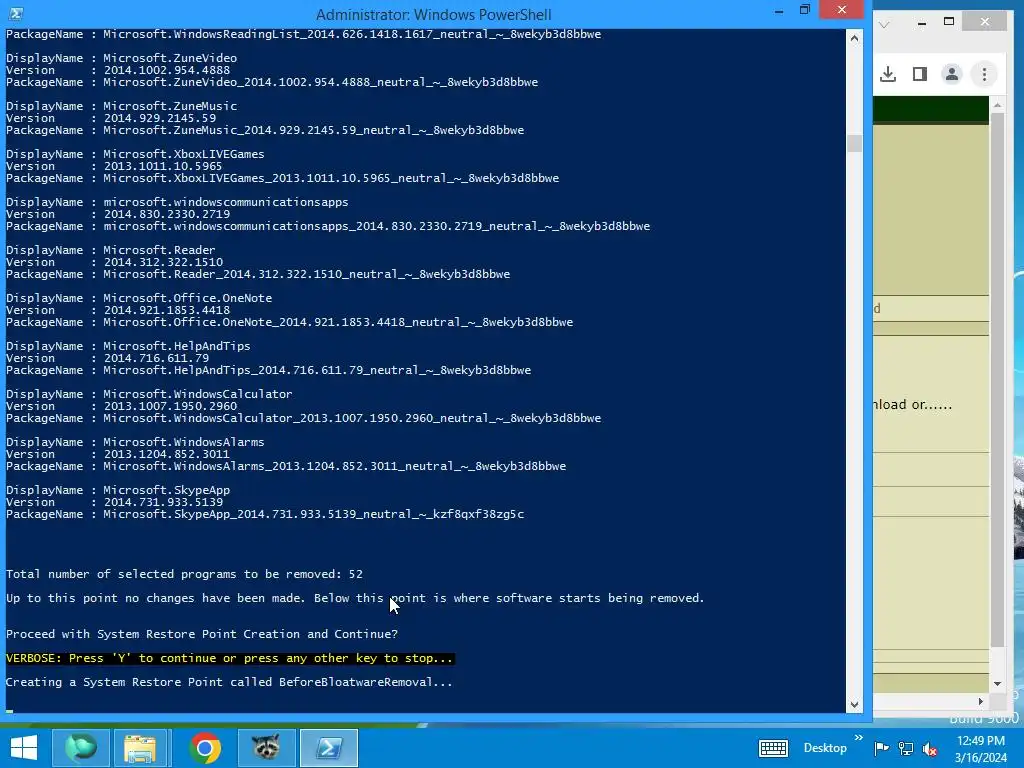The height and width of the screenshot is (768, 1024).
Task: Switch to Google Chrome in the taskbar
Action: pyautogui.click(x=205, y=748)
